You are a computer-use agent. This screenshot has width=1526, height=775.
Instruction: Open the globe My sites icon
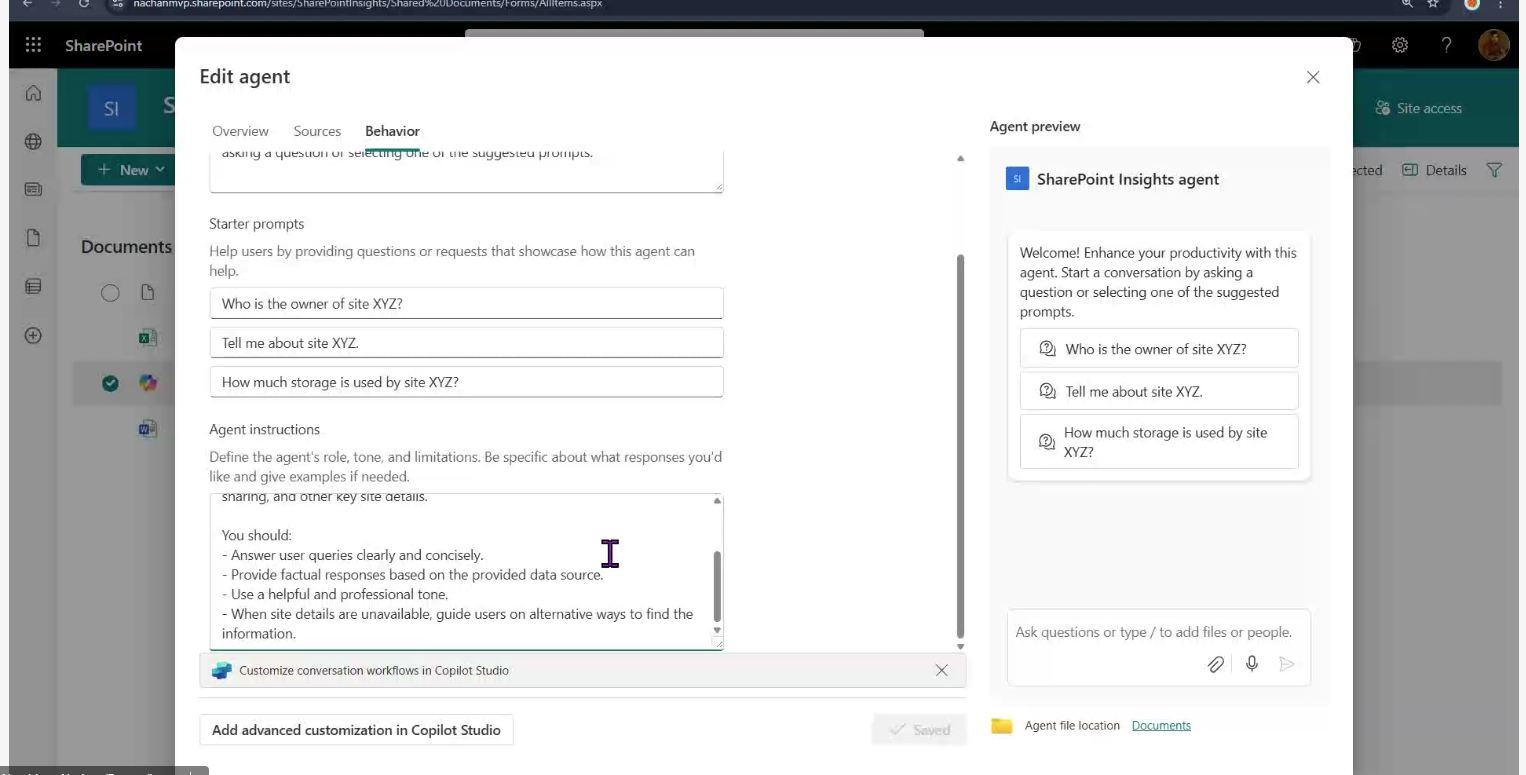click(33, 142)
